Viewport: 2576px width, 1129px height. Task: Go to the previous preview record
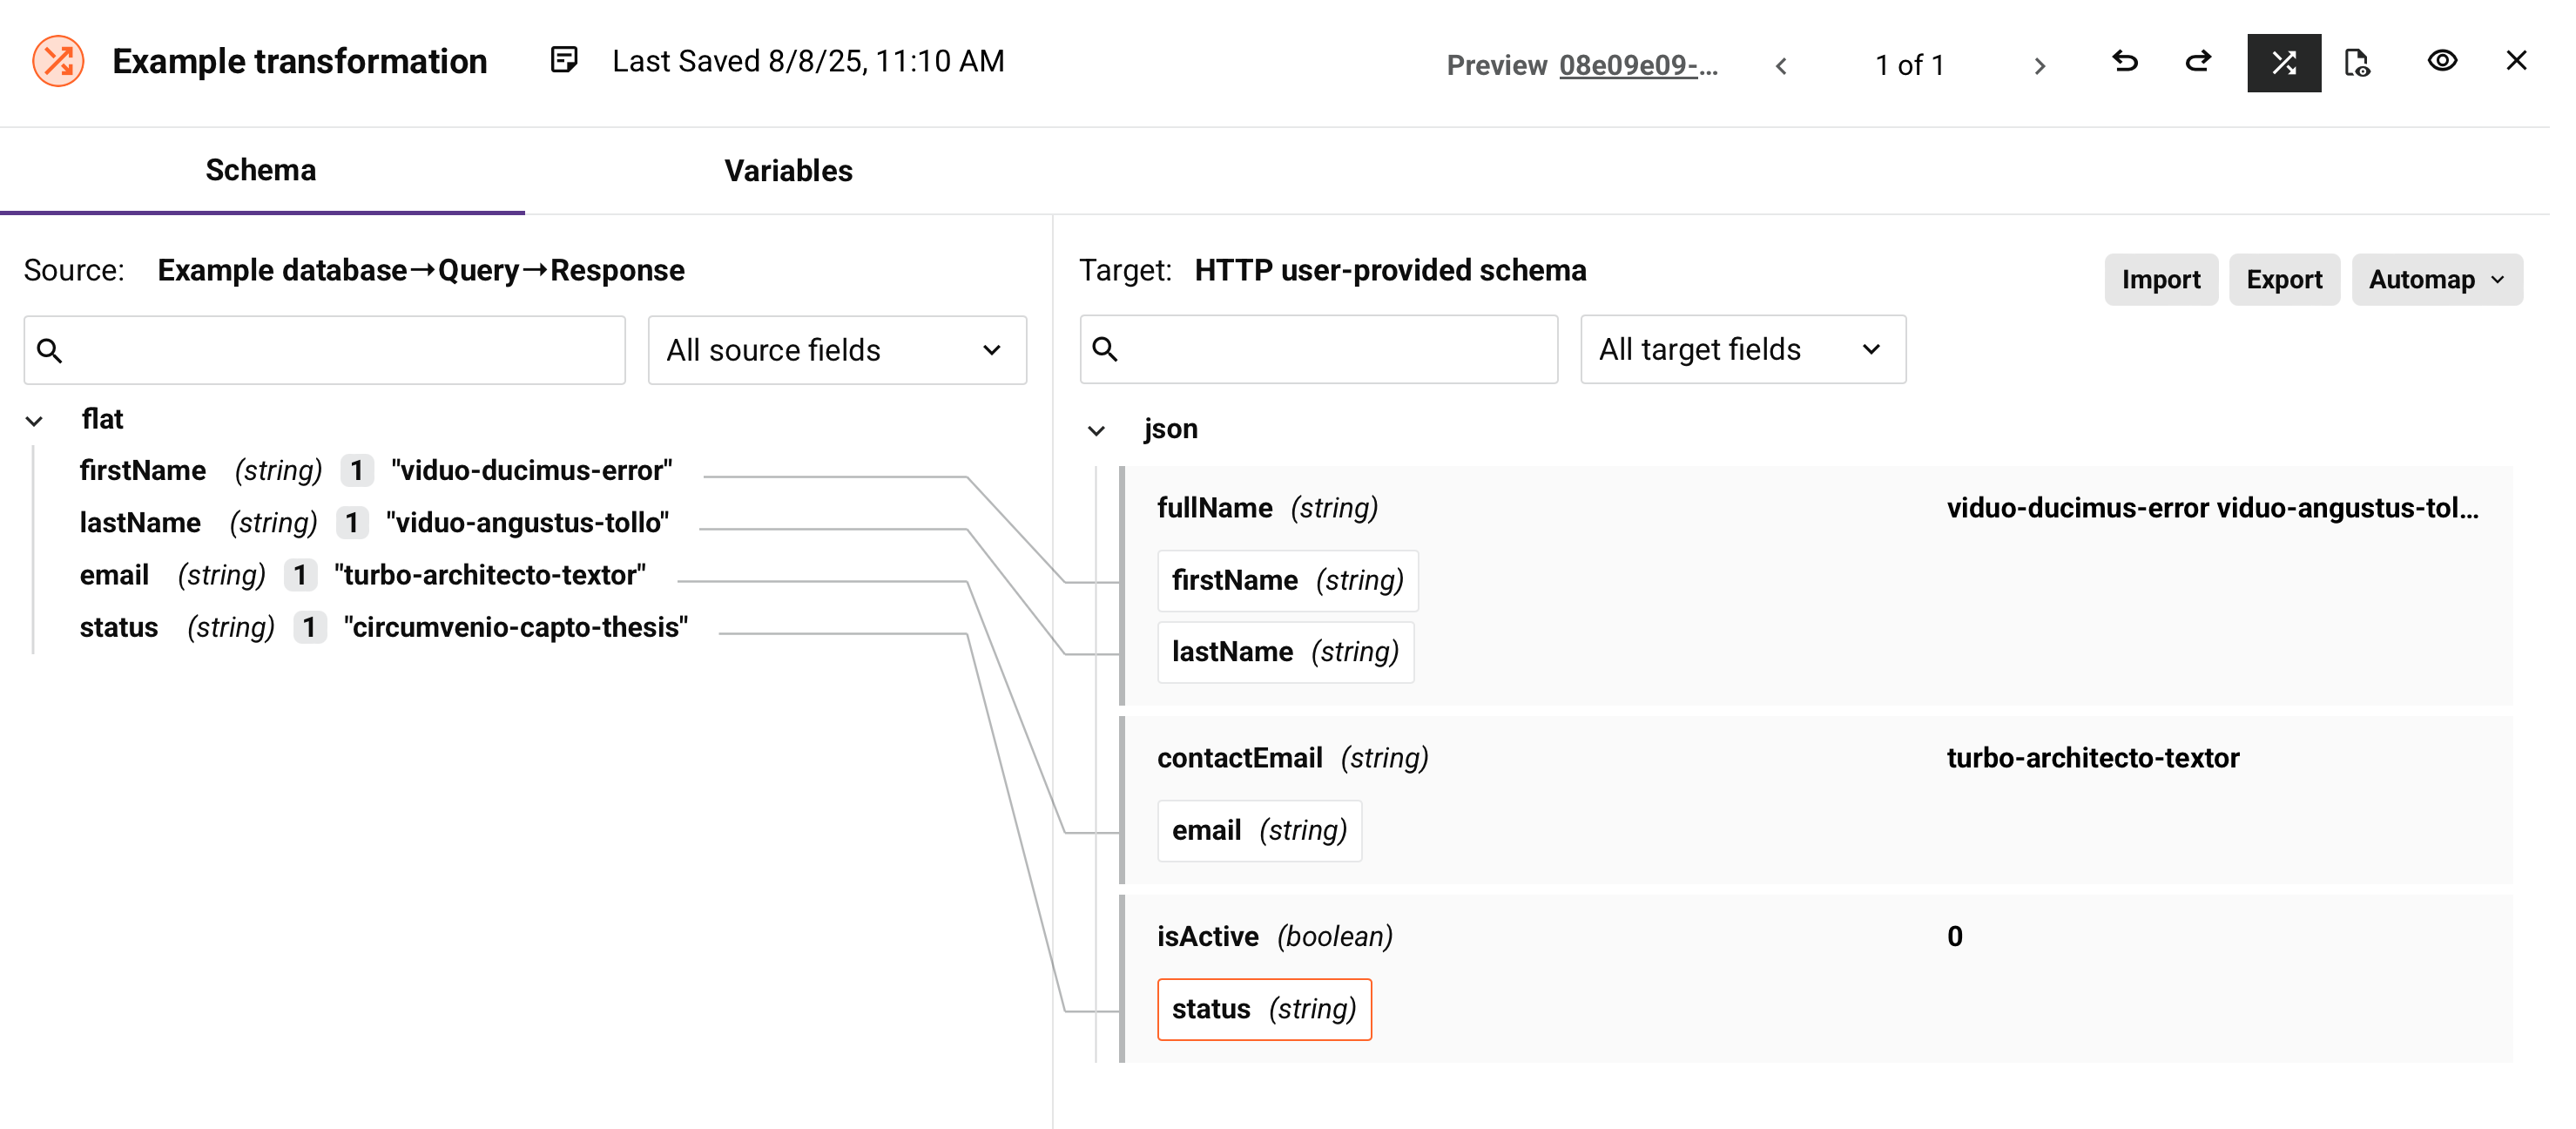pyautogui.click(x=1781, y=66)
